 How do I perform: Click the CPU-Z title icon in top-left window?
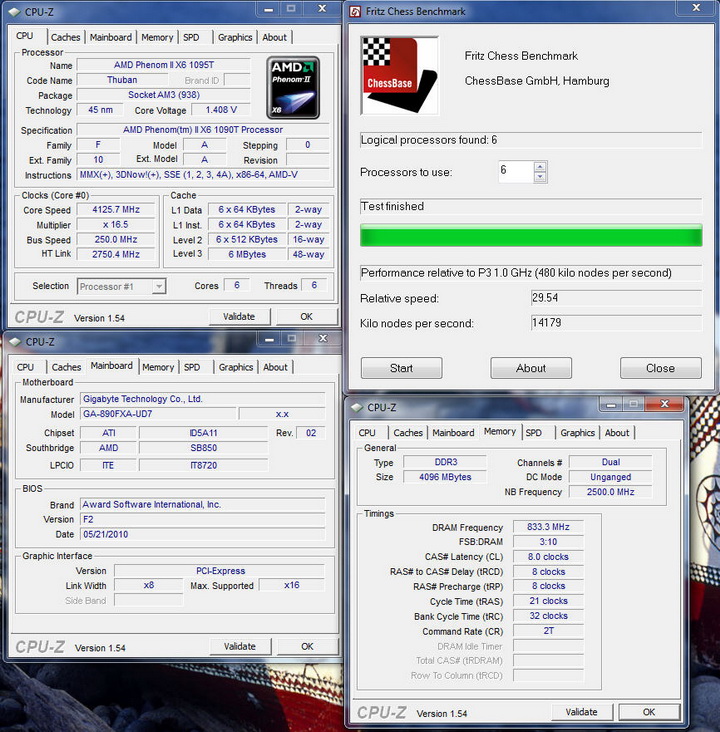point(14,12)
